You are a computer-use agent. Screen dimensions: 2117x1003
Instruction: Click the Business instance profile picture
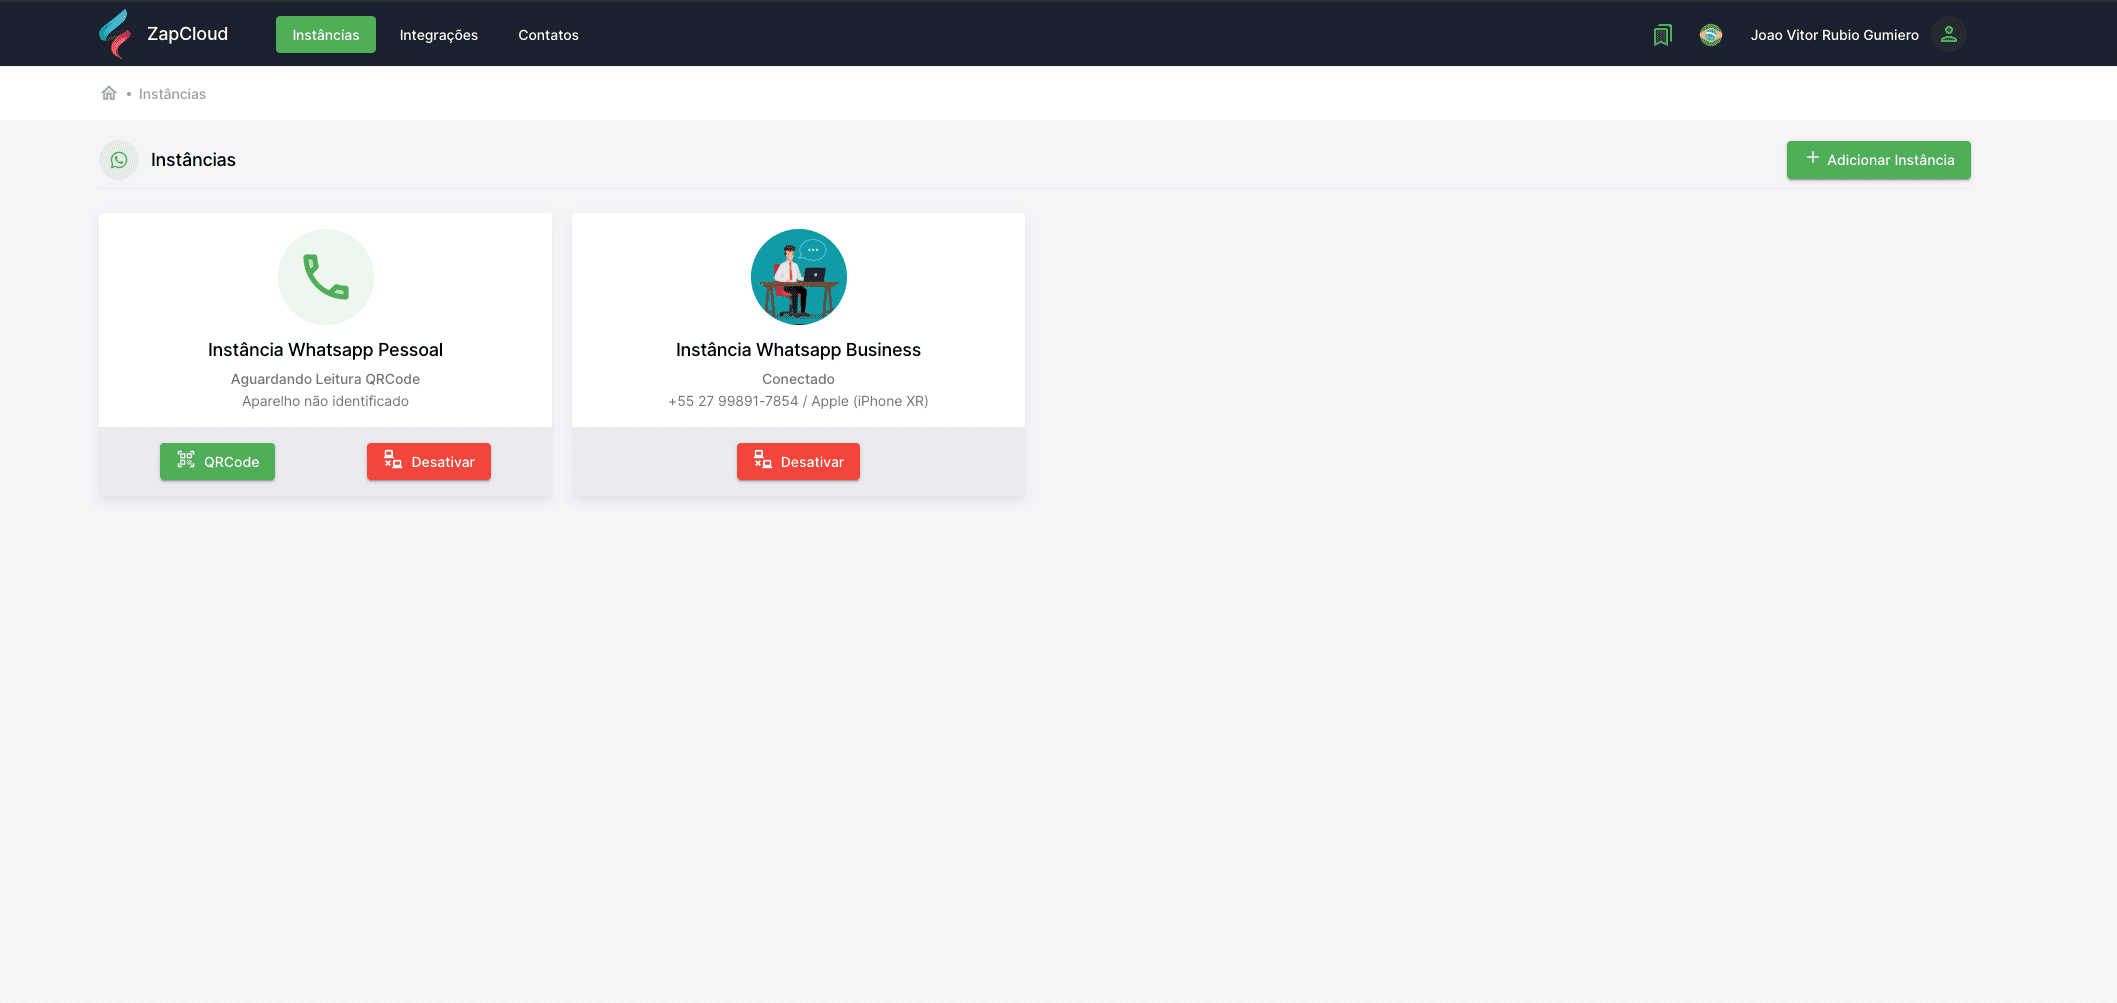point(799,277)
